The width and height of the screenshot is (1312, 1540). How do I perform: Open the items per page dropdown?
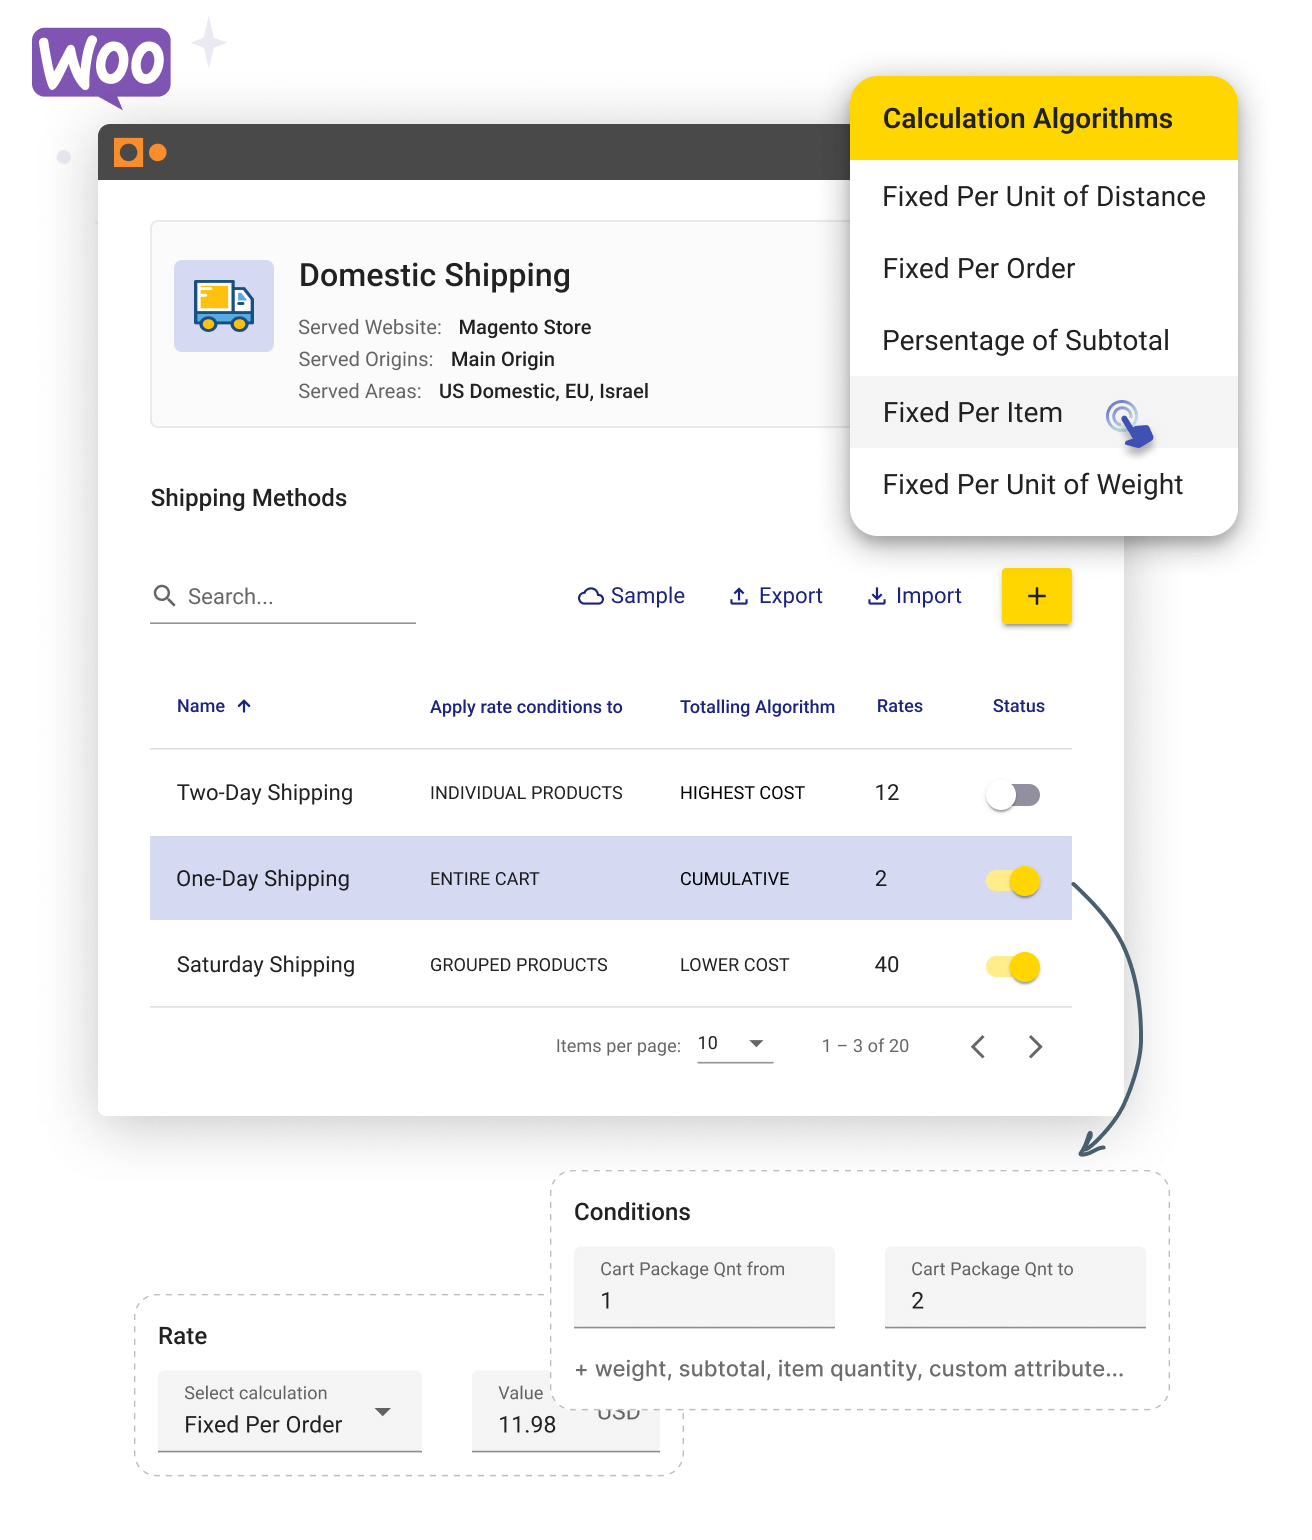tap(735, 1045)
